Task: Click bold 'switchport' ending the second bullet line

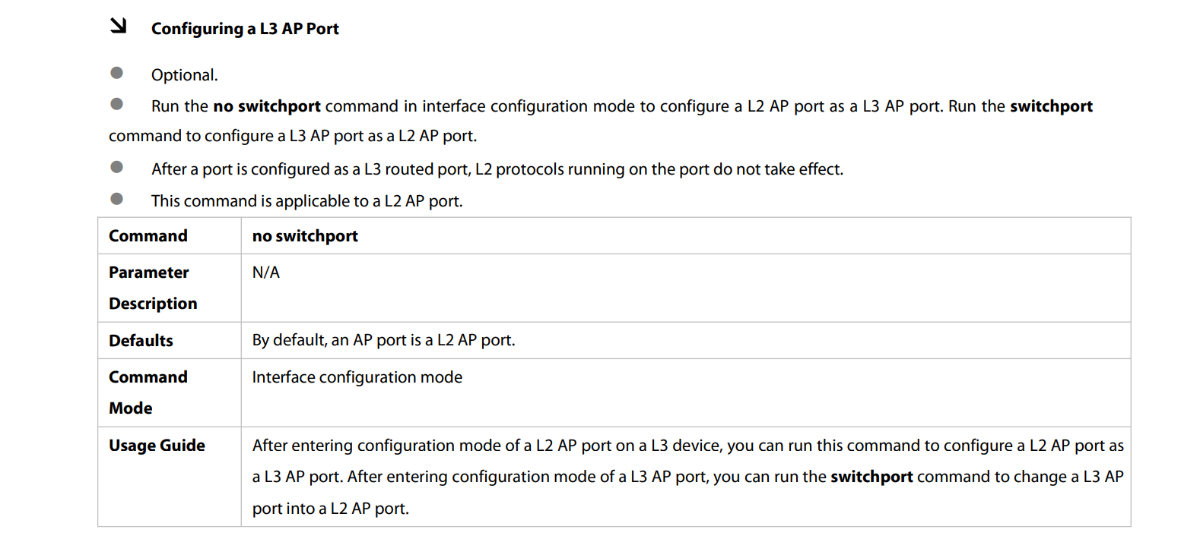Action: (1052, 106)
